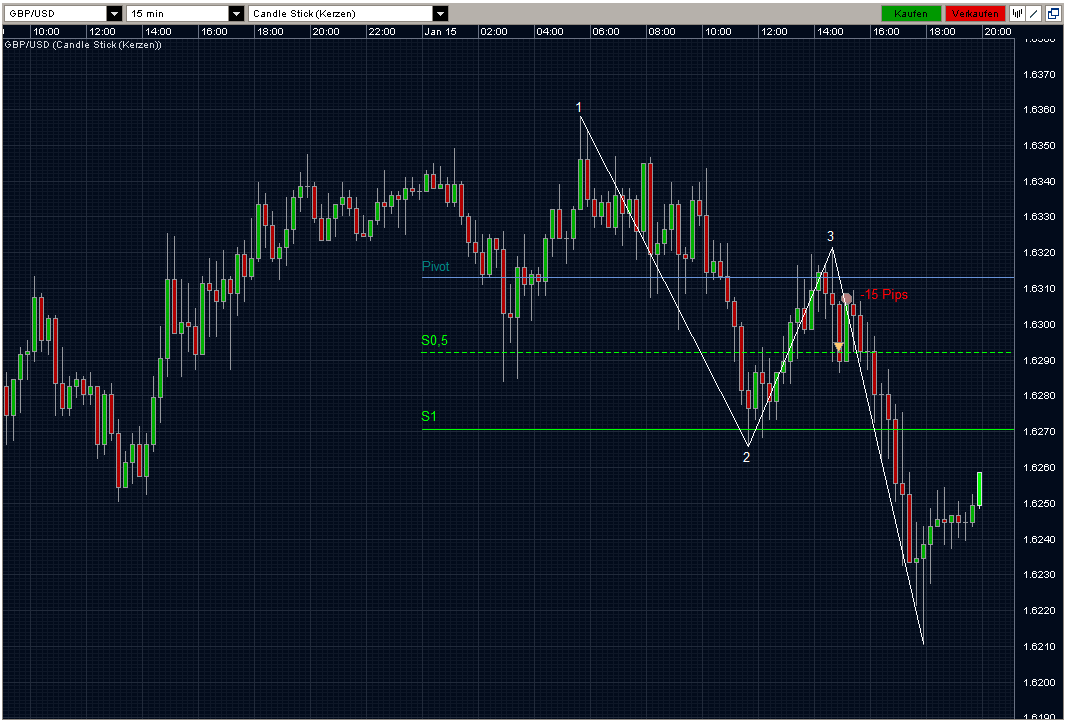Image resolution: width=1065 pixels, height=720 pixels.
Task: Click the 1.6320 price axis label
Action: pyautogui.click(x=1039, y=253)
